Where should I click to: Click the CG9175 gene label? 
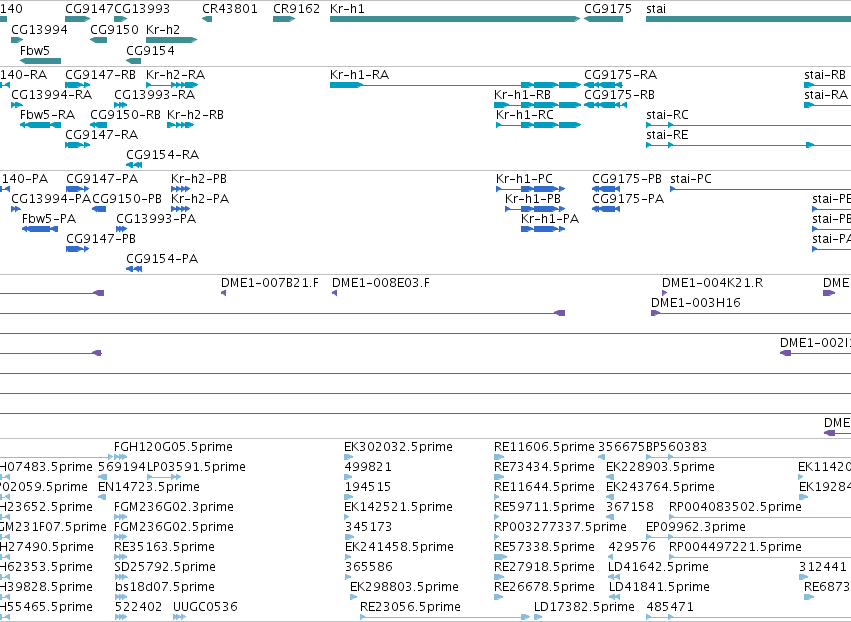[608, 9]
